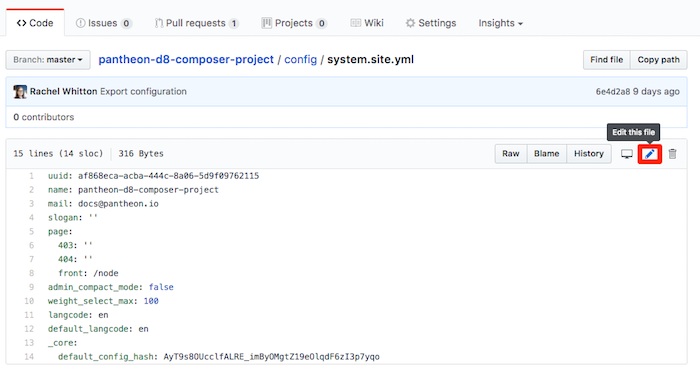Click the weight_select_max 100 value
The height and width of the screenshot is (377, 700).
click(x=151, y=301)
